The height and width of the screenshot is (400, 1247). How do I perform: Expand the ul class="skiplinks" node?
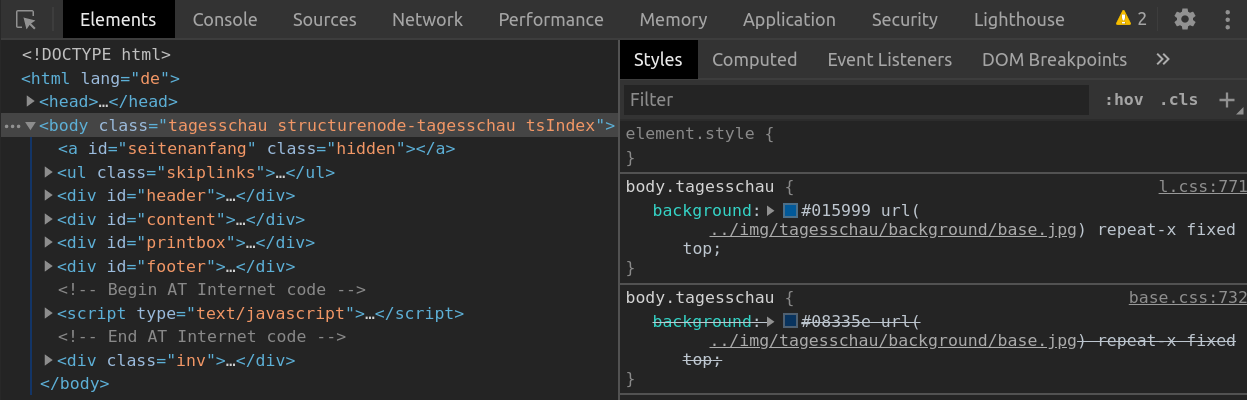point(49,172)
